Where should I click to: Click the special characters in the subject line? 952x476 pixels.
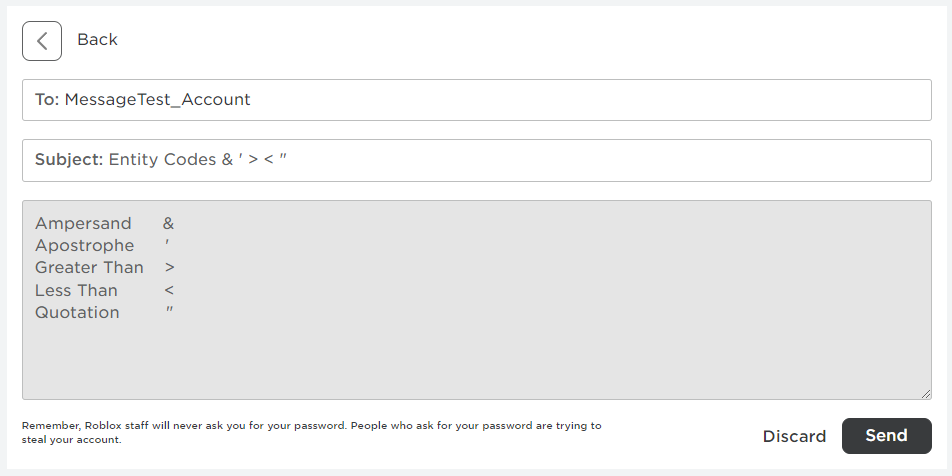(255, 160)
